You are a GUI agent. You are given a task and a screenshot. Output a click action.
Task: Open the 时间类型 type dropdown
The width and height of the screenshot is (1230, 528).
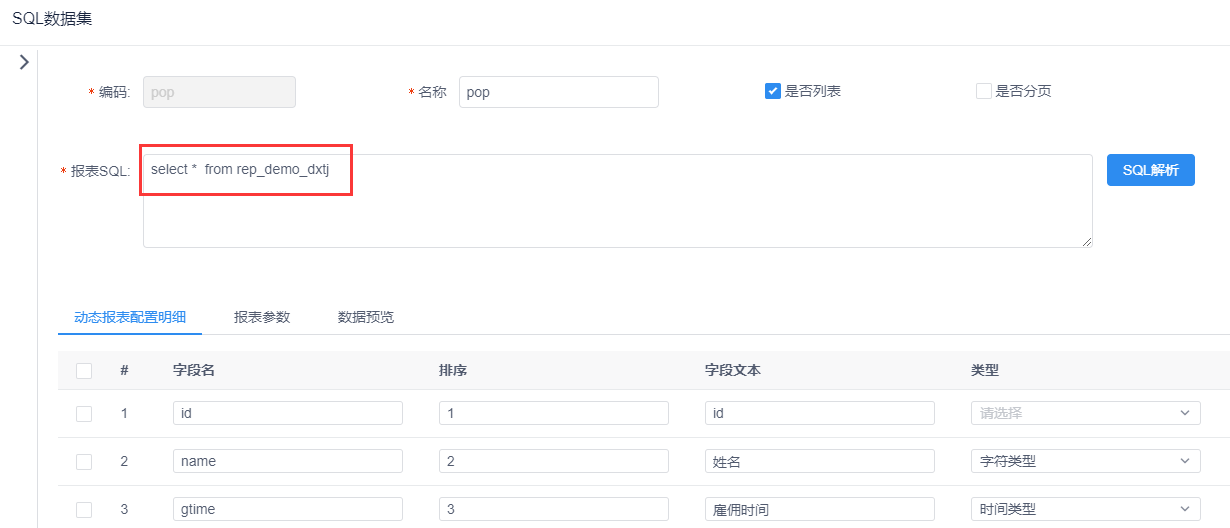point(1086,509)
